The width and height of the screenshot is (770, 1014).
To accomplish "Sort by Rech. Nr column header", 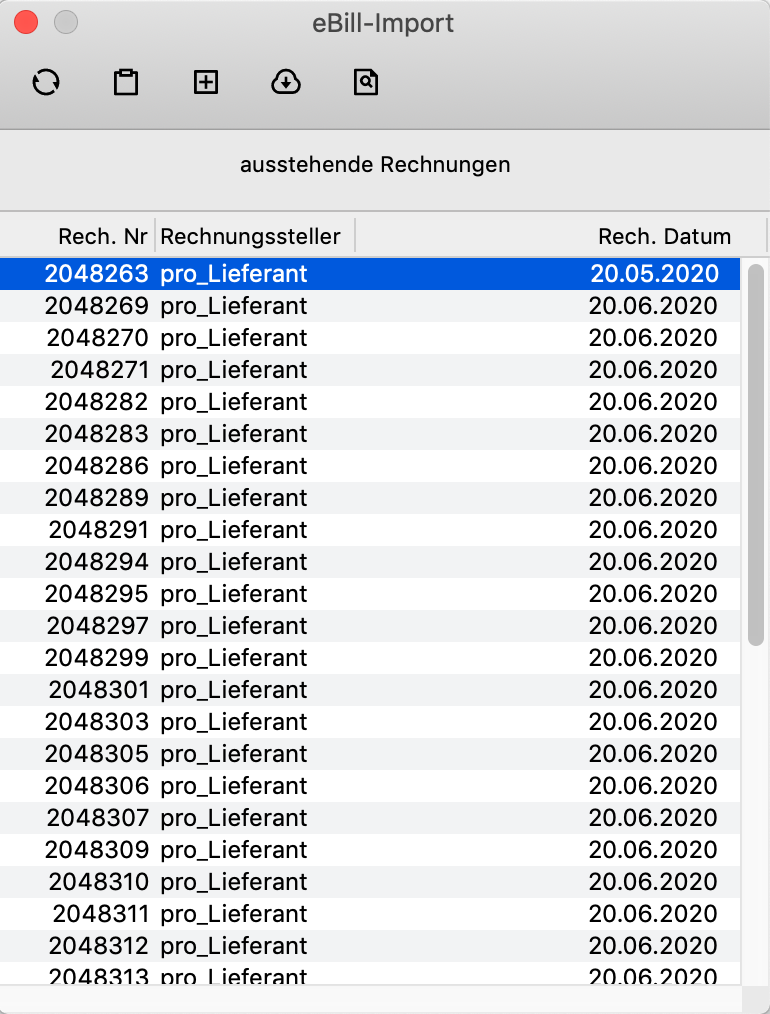I will coord(102,237).
